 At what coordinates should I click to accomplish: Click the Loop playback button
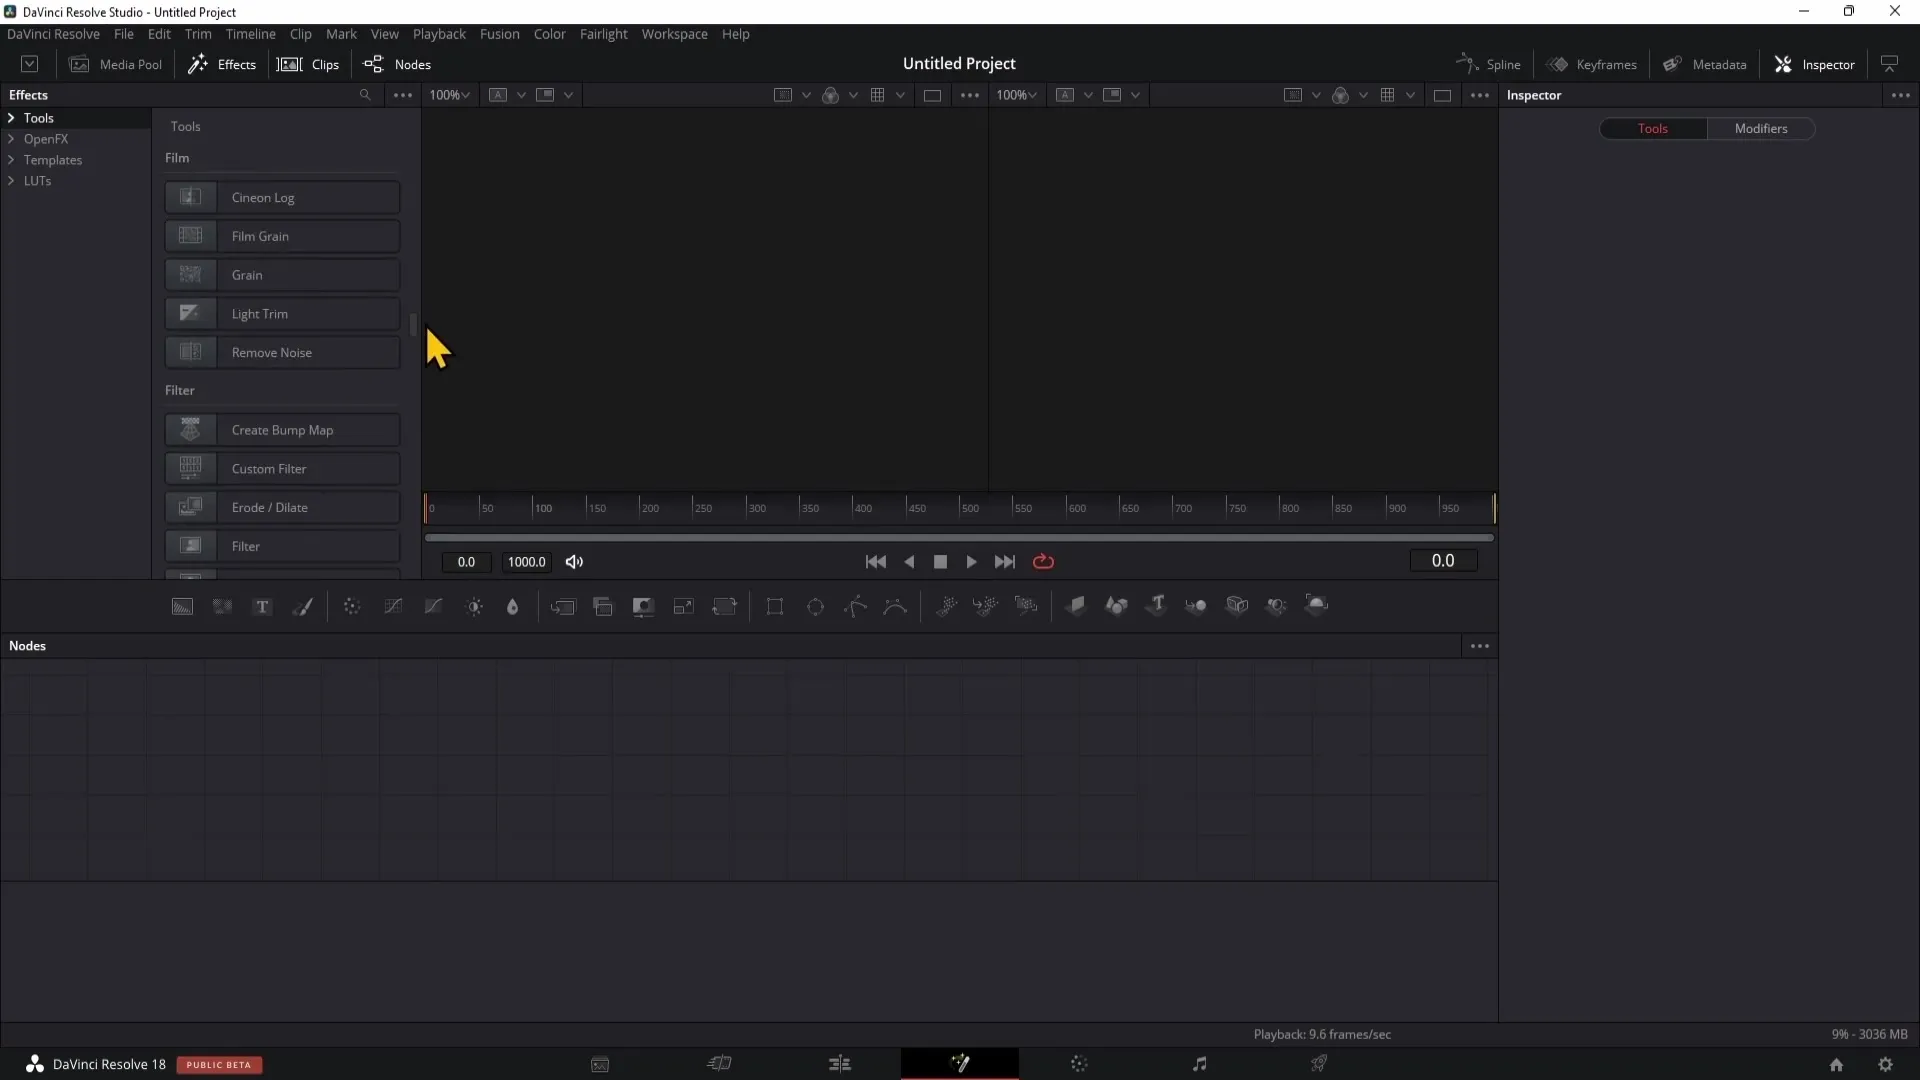coord(1043,560)
